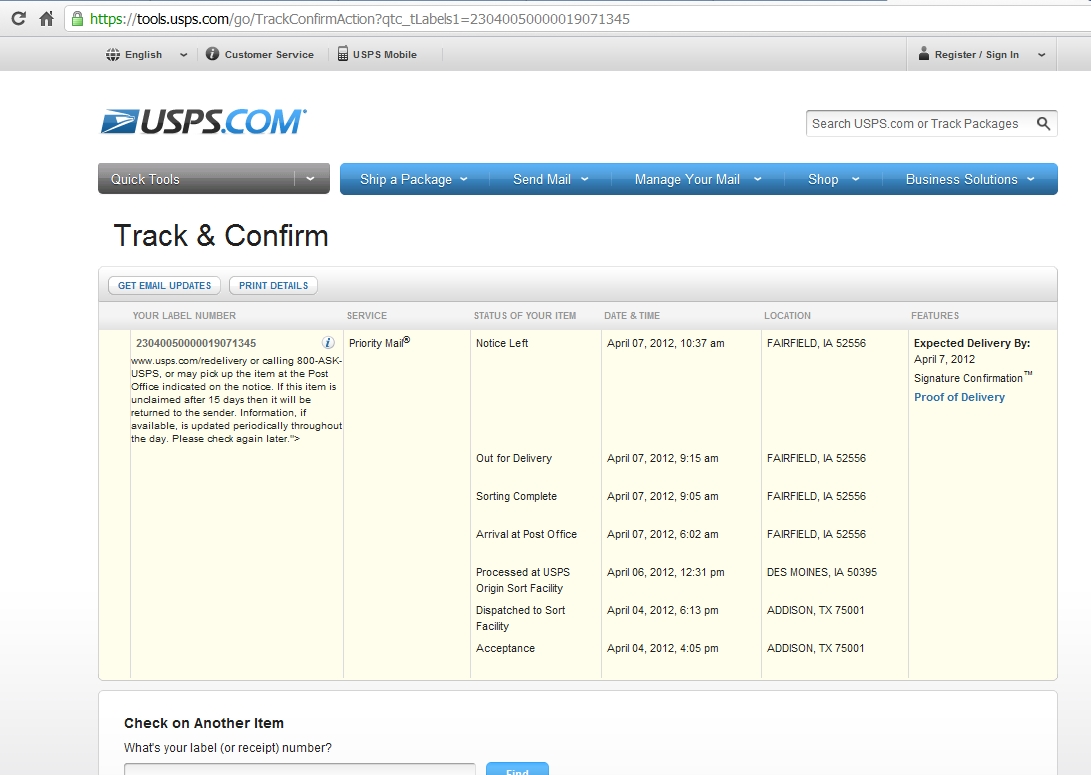Click the Arrival at Post Office status

point(526,534)
